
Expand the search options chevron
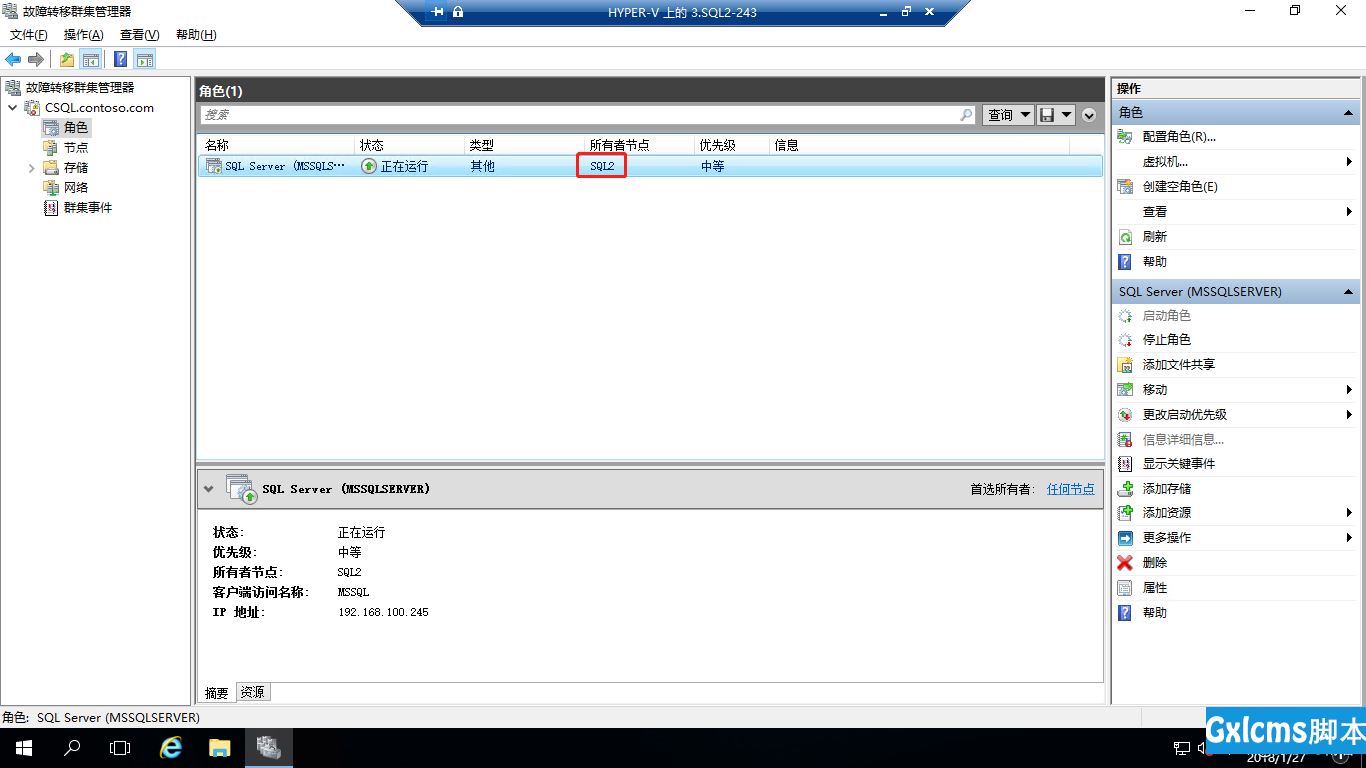point(1089,115)
